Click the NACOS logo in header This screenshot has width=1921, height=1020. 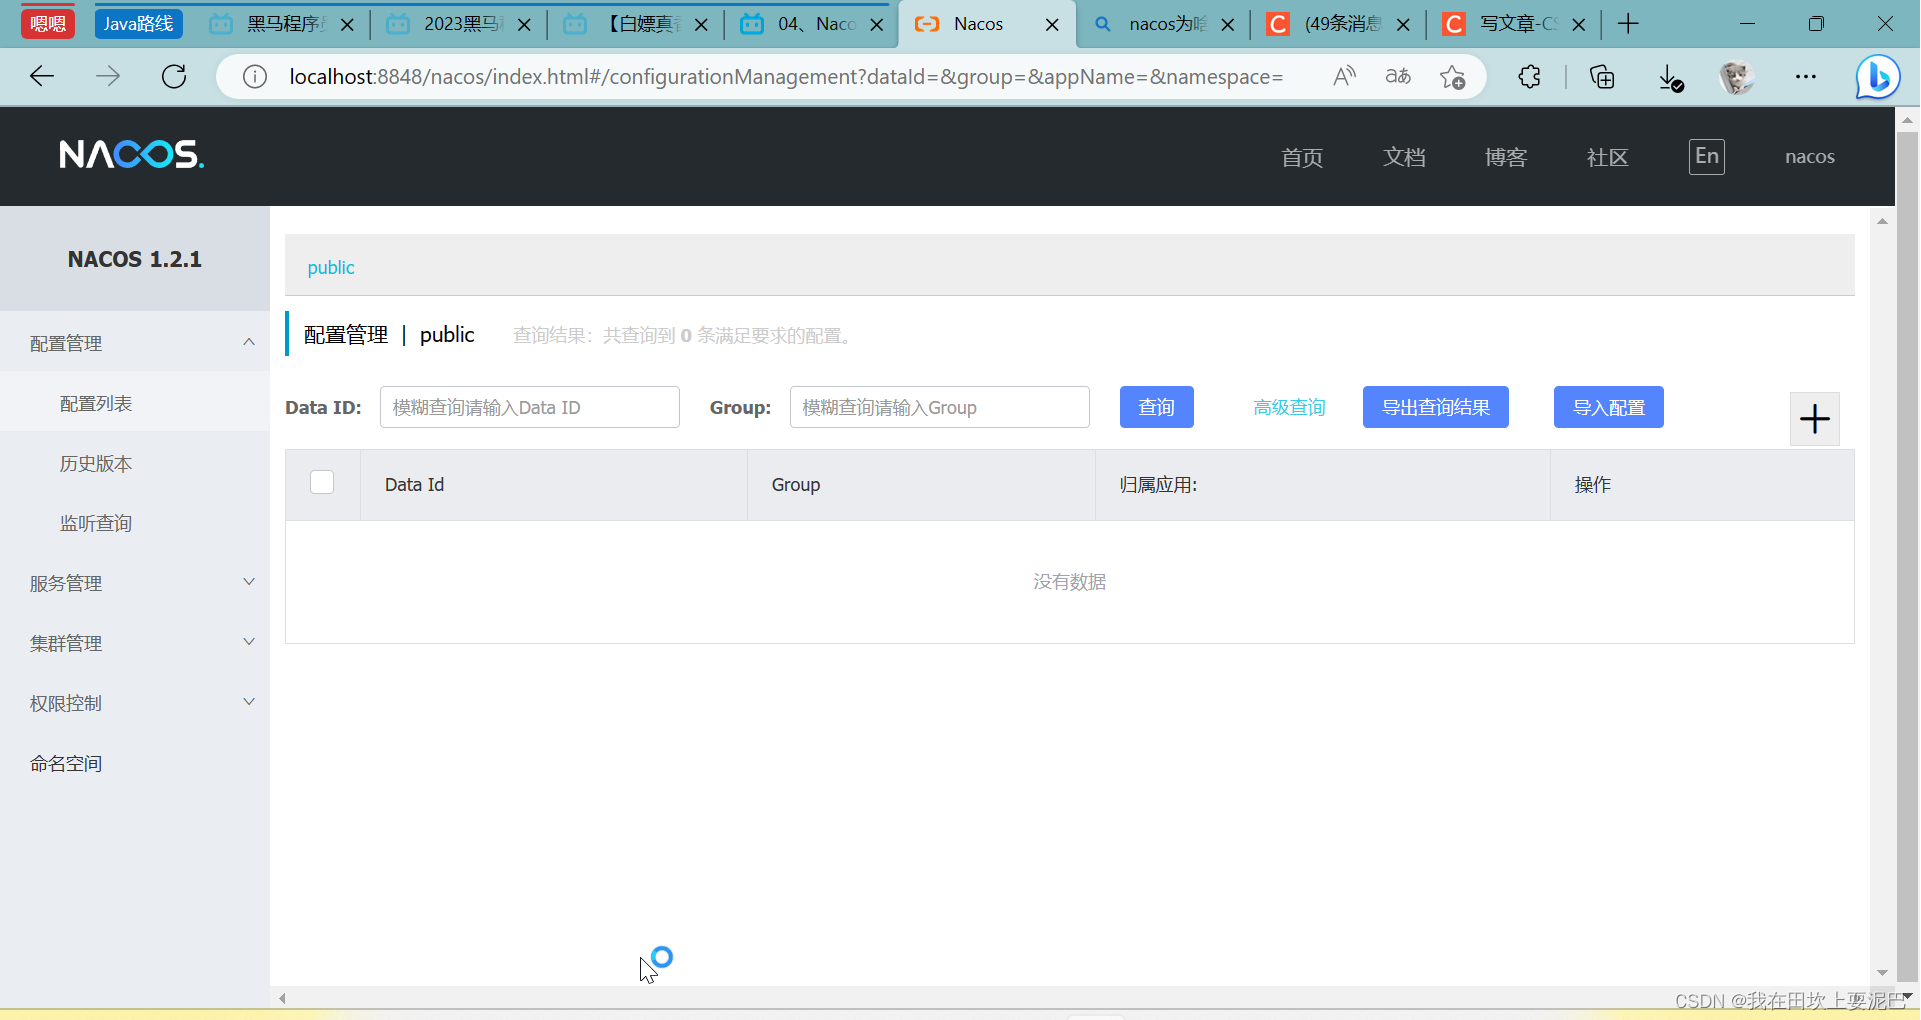[x=131, y=155]
